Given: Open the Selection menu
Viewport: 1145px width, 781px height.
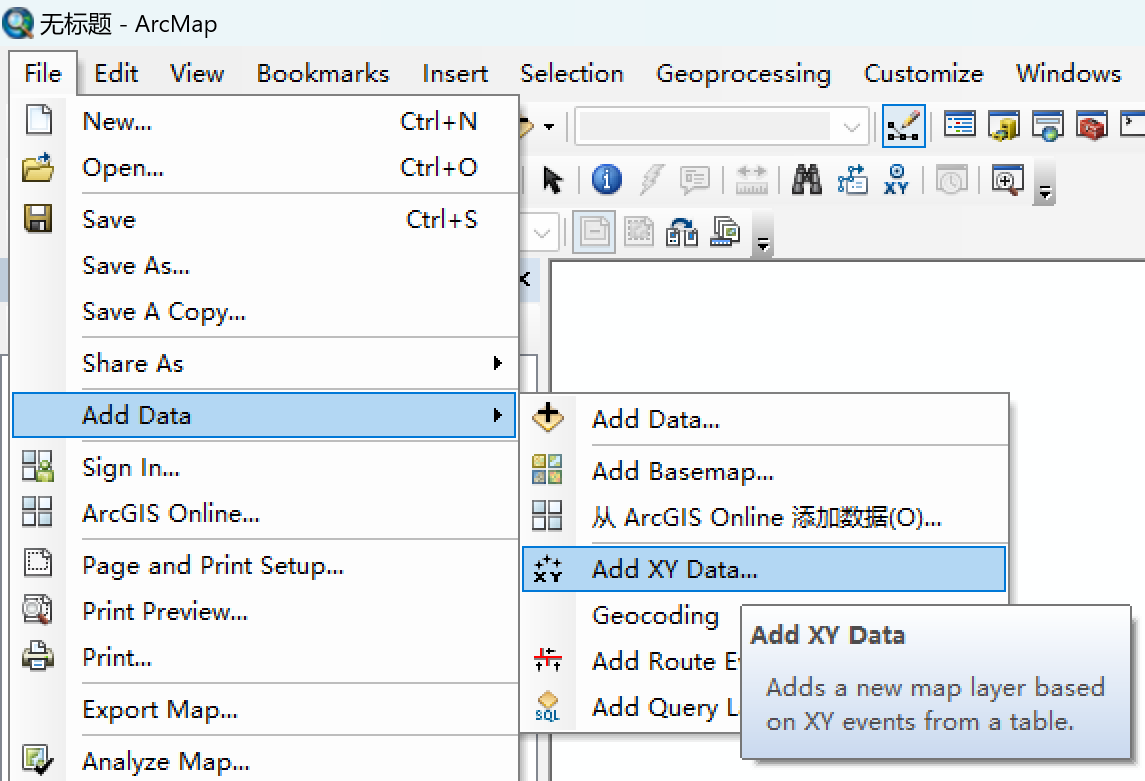Looking at the screenshot, I should click(572, 73).
